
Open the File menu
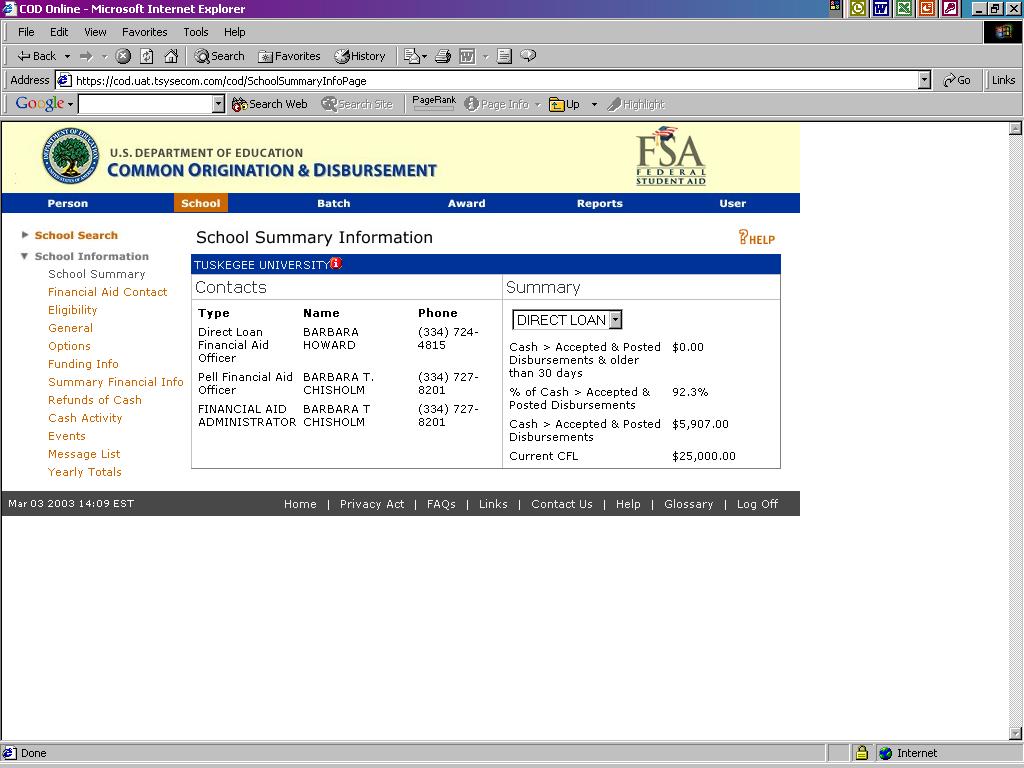tap(26, 32)
